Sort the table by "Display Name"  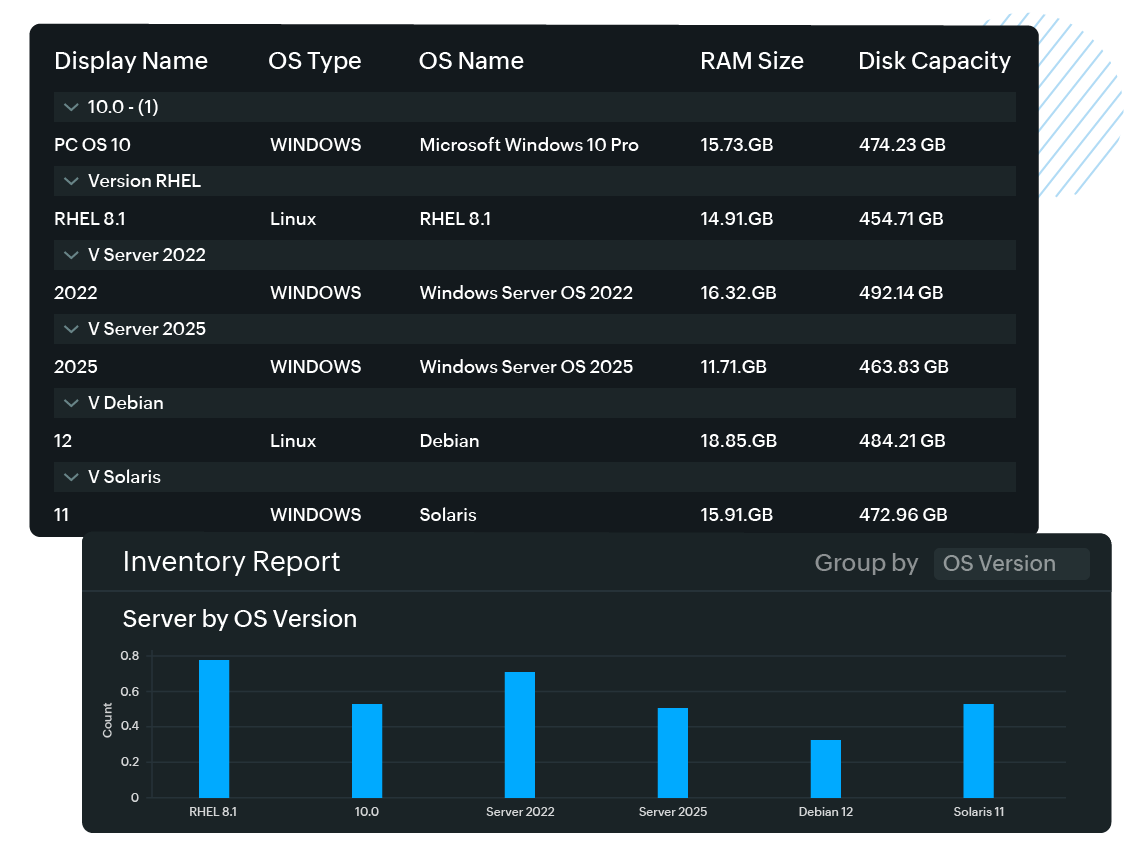click(131, 61)
